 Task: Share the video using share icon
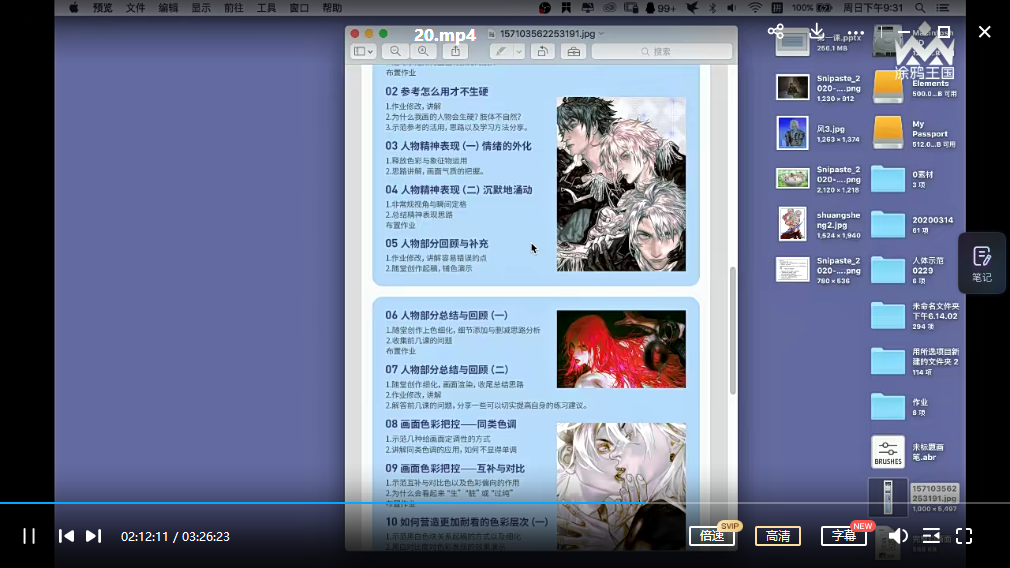[x=776, y=32]
